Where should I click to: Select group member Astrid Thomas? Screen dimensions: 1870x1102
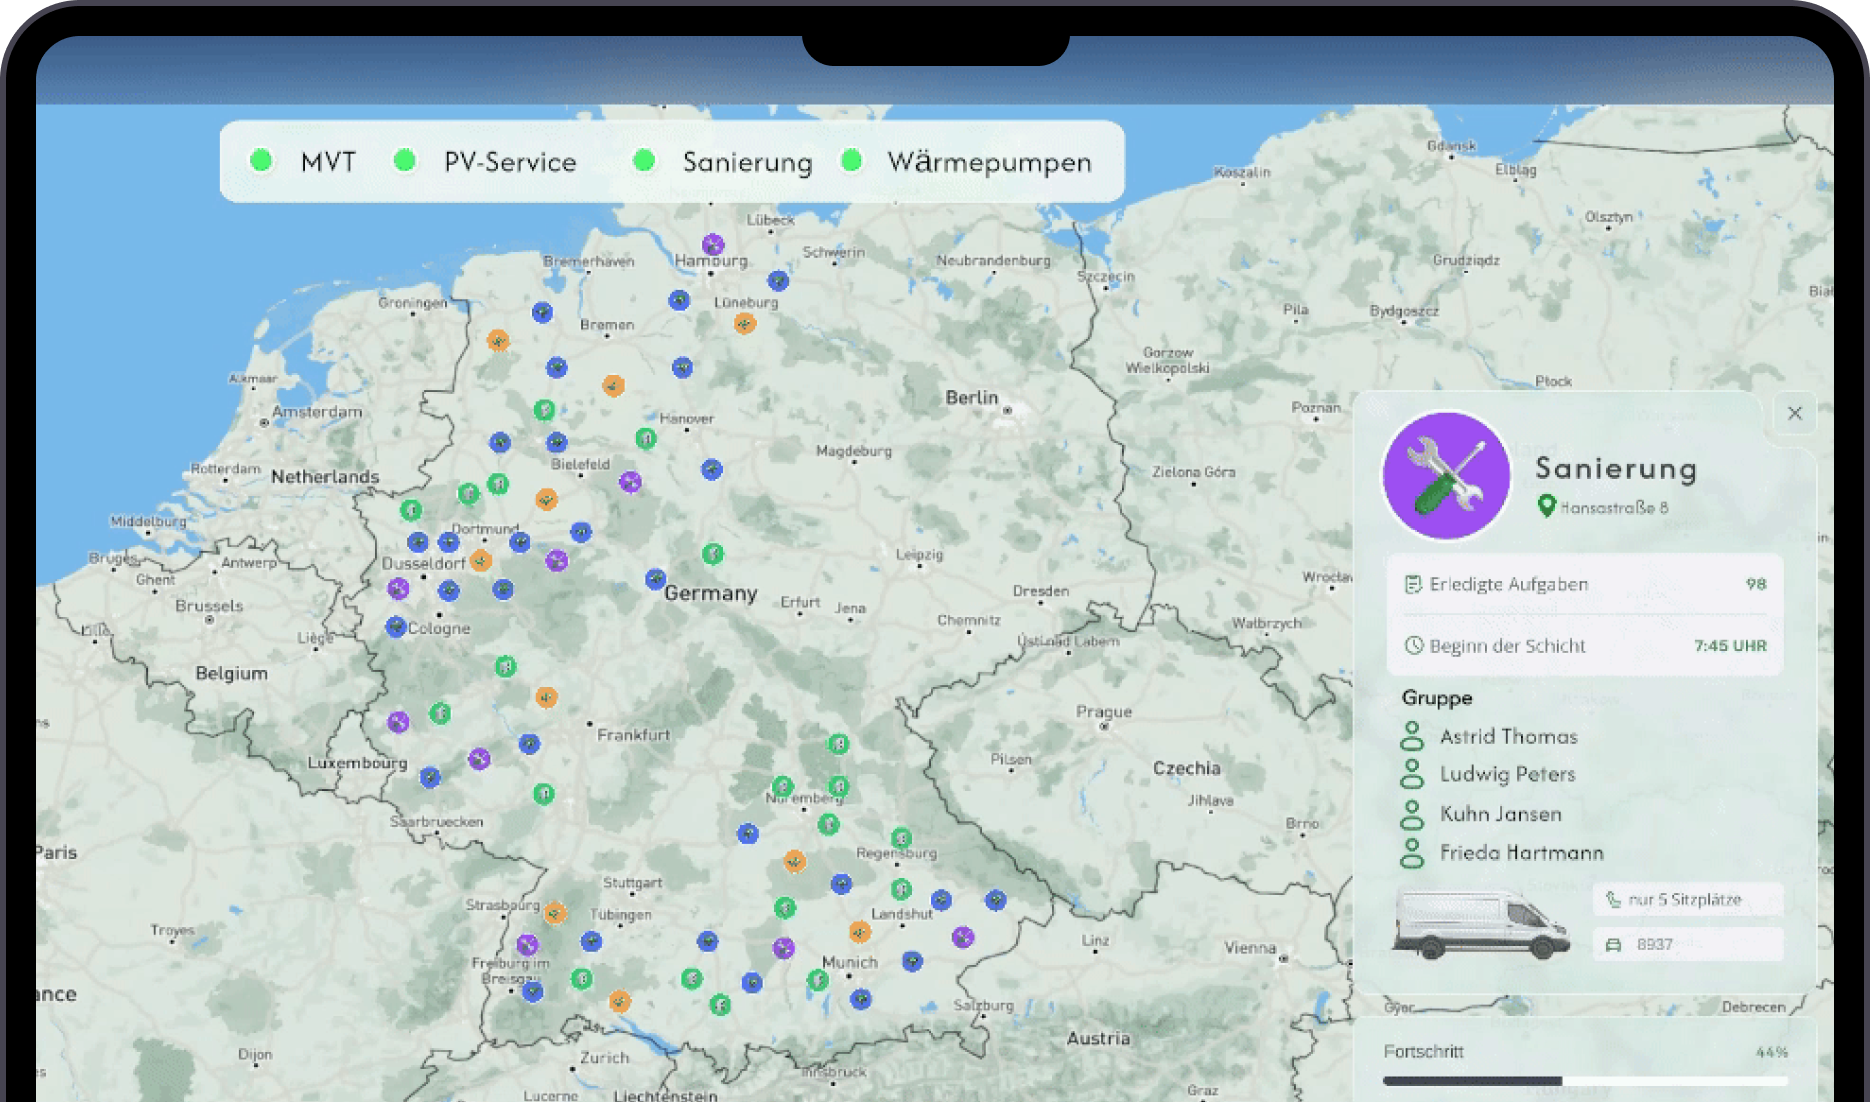pyautogui.click(x=1508, y=737)
